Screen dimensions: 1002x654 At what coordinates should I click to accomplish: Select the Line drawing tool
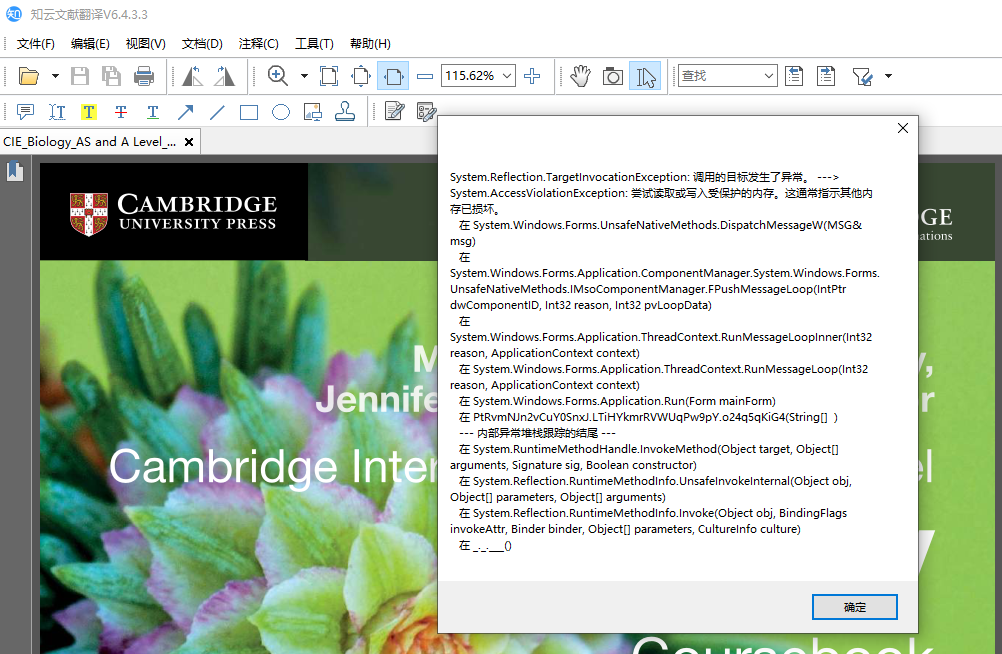click(x=217, y=112)
